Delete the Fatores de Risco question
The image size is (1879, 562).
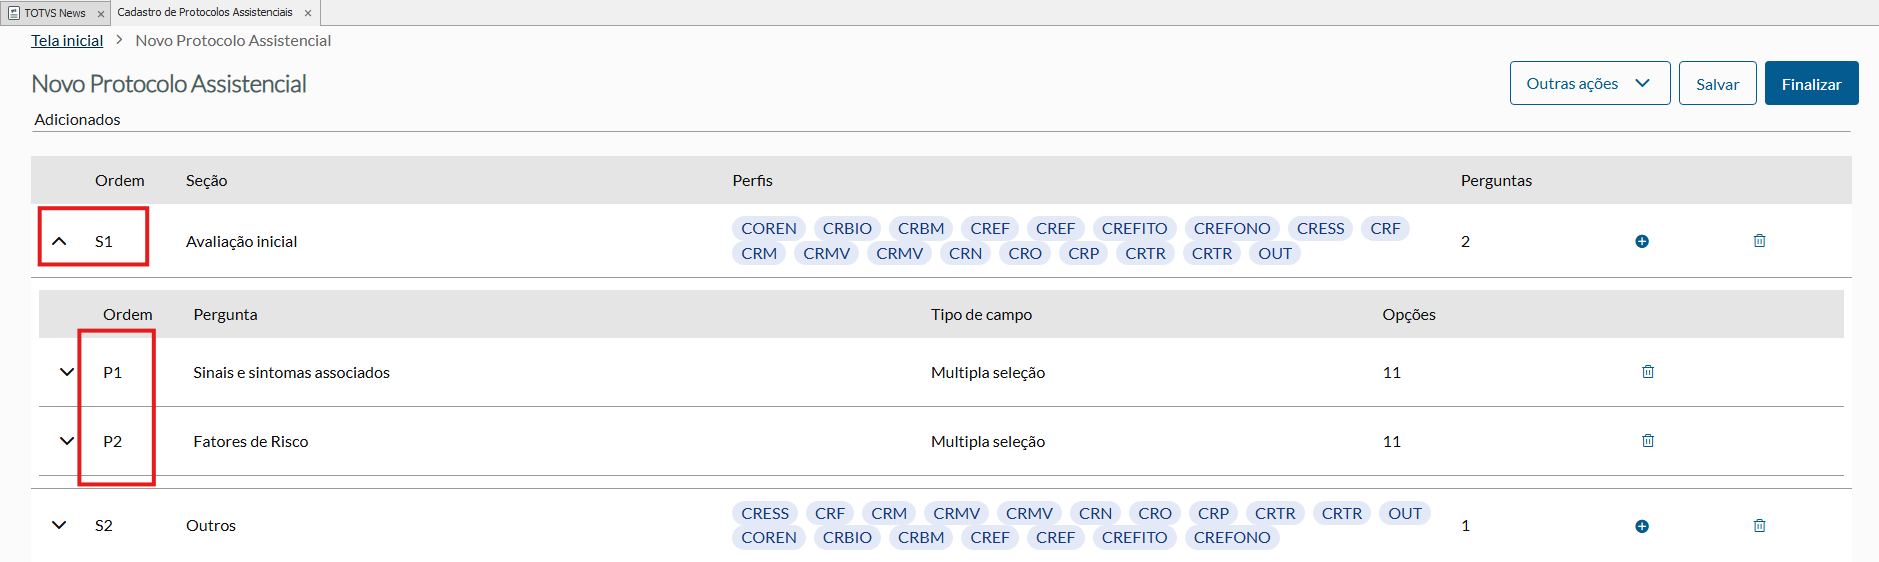click(1647, 441)
